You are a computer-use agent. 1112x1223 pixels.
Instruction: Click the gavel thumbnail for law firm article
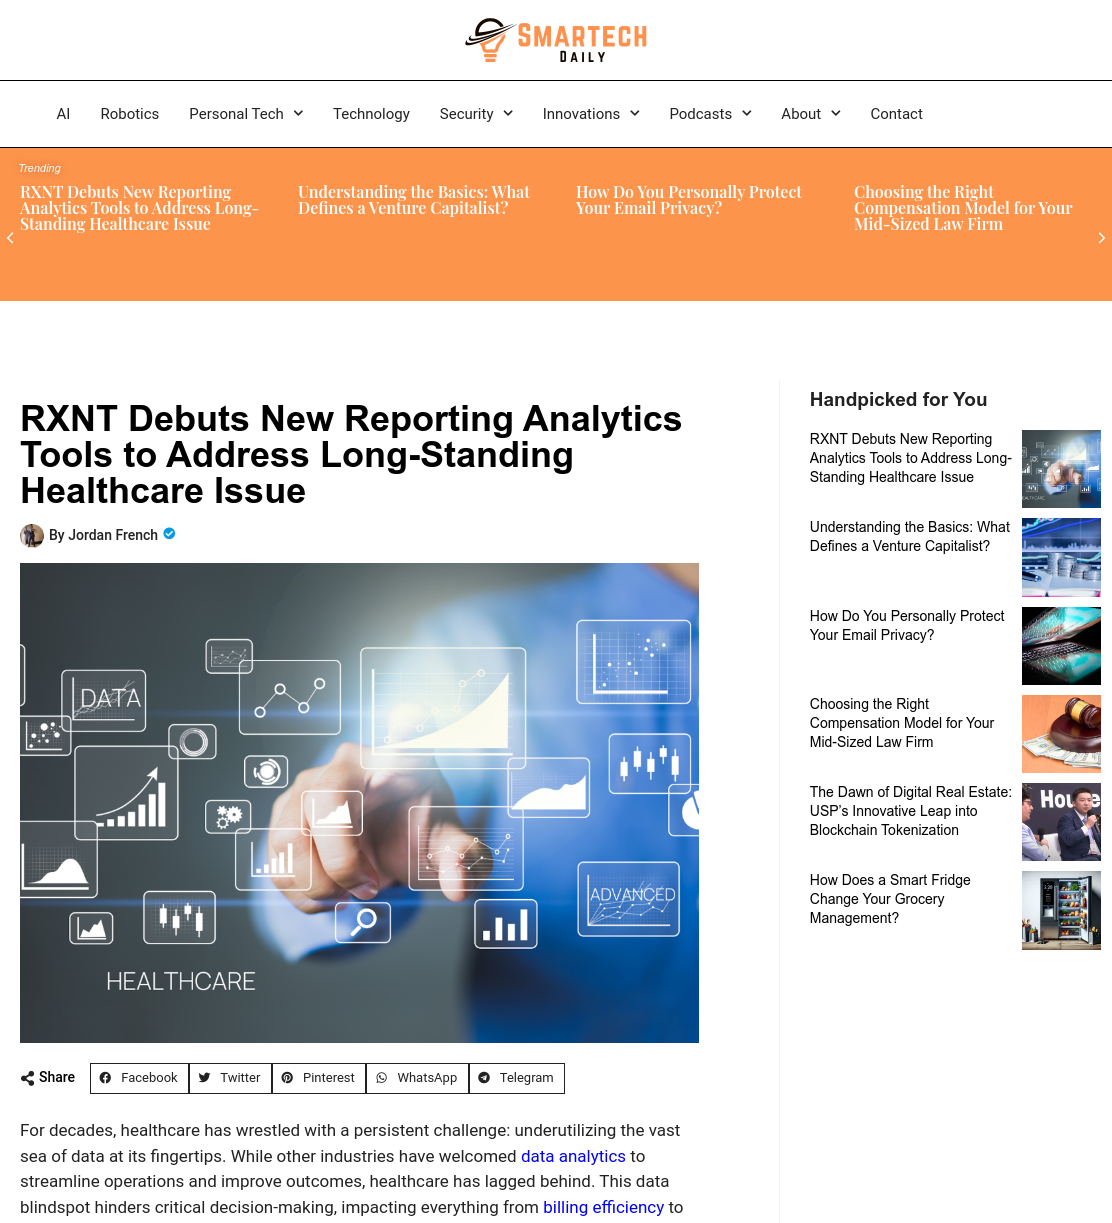[x=1061, y=734]
